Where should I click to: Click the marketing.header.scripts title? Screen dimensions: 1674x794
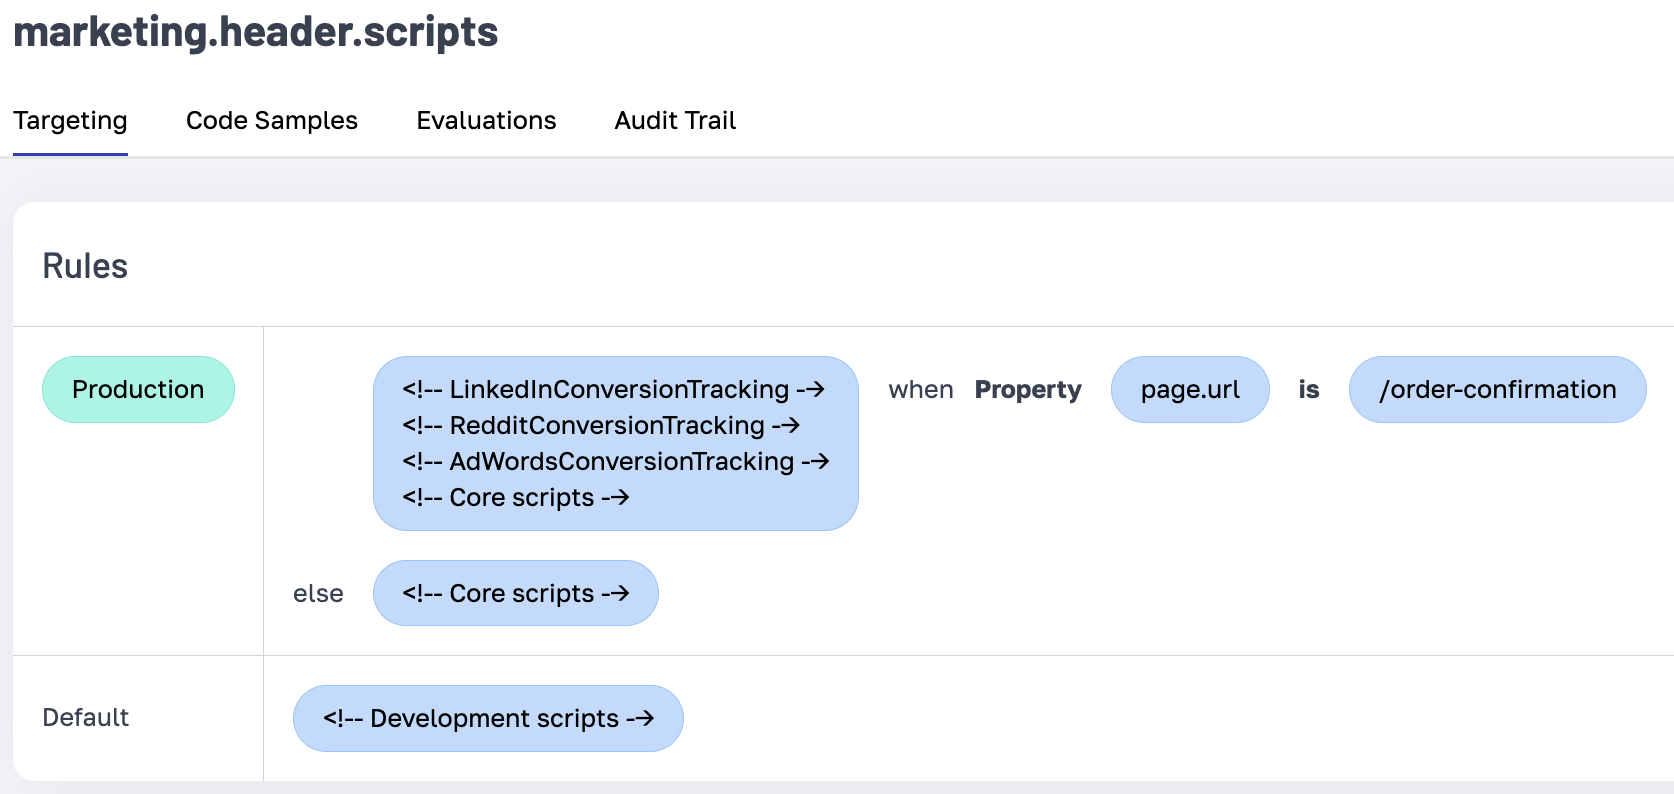coord(256,32)
